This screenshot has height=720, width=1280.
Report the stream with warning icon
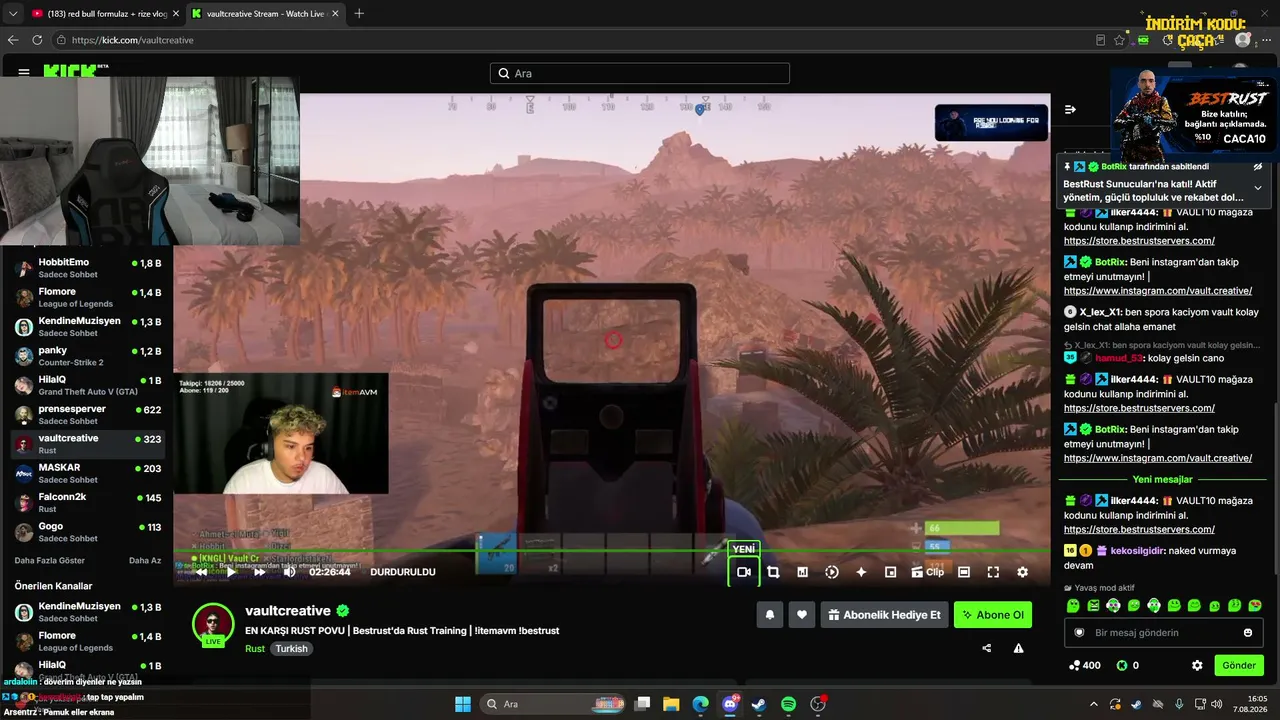(x=1018, y=648)
